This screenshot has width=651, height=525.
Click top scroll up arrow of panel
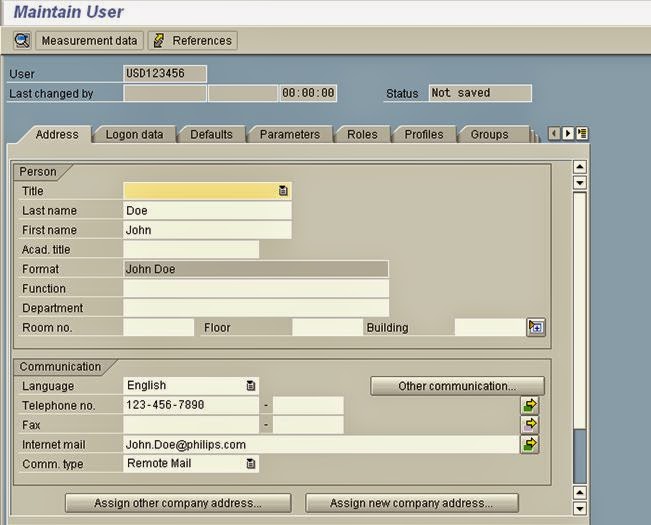580,167
